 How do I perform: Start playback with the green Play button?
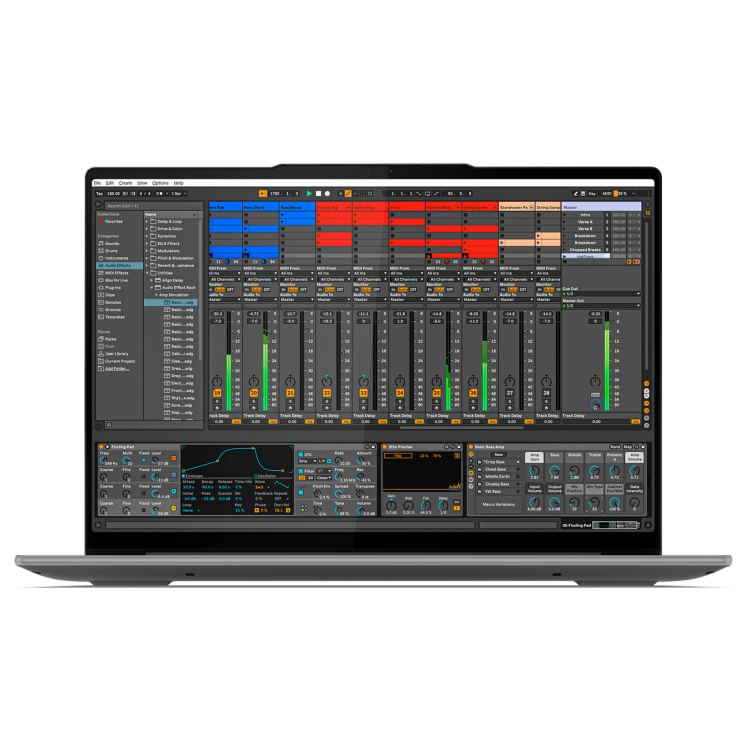(309, 193)
